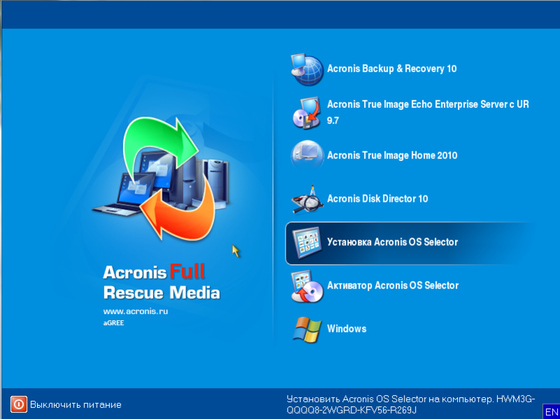Screen dimensions: 560x419
Task: Click the True Image Echo Enterprise Server icon
Action: tap(306, 113)
